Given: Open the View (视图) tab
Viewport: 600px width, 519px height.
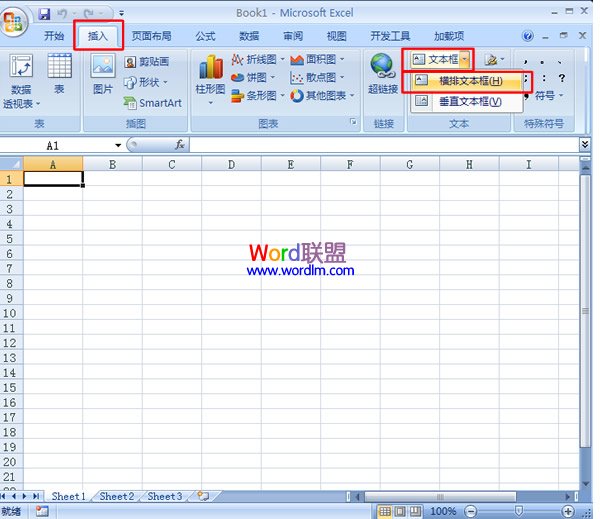Looking at the screenshot, I should [337, 36].
